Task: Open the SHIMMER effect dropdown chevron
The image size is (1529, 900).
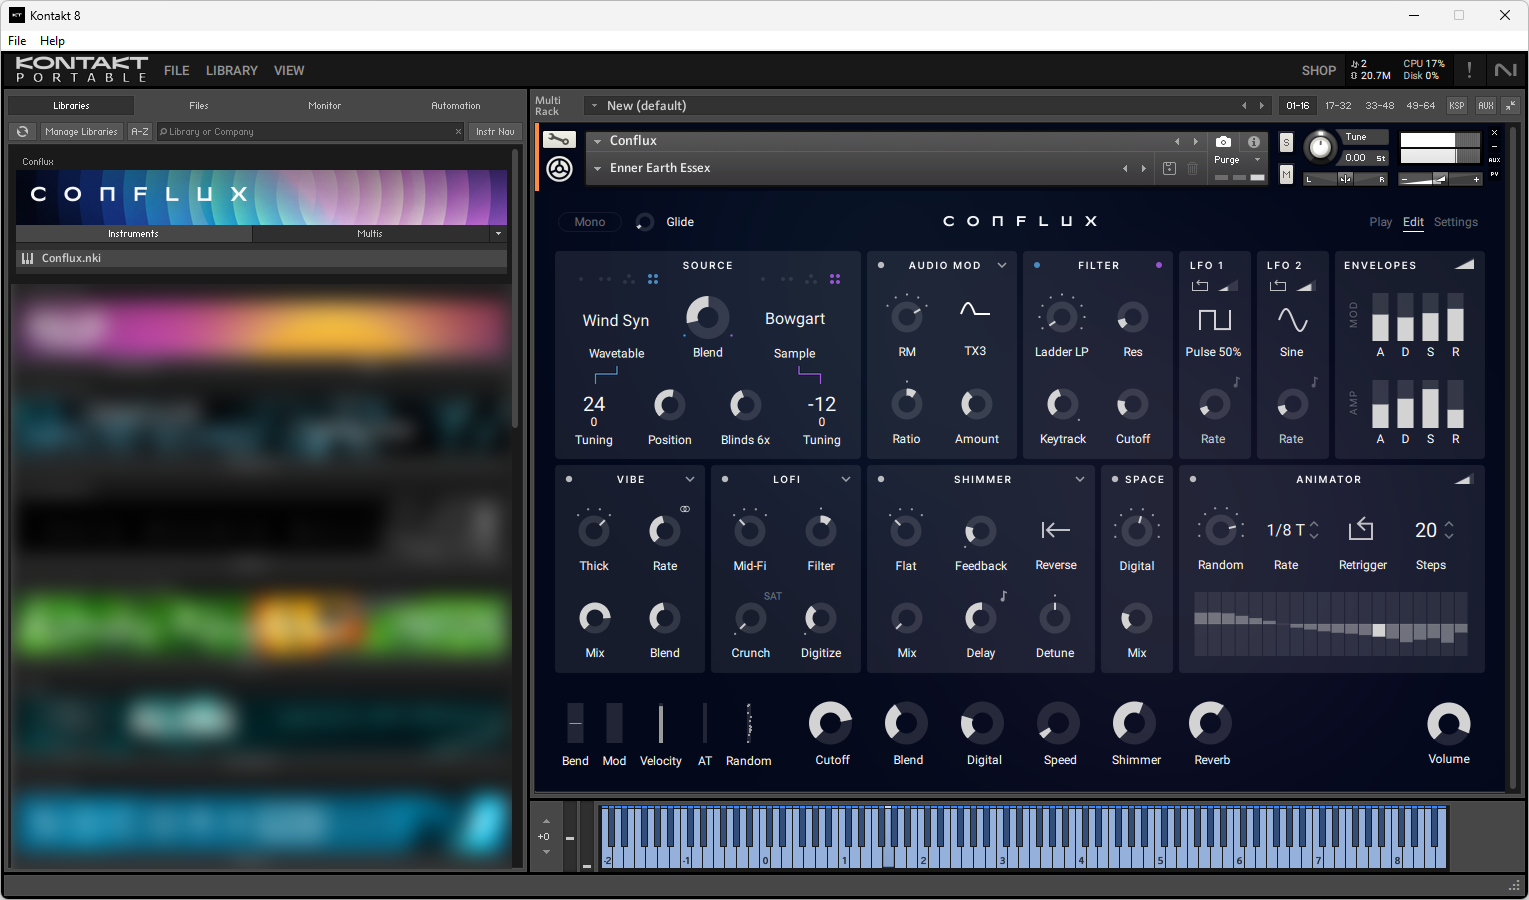Action: click(1080, 480)
